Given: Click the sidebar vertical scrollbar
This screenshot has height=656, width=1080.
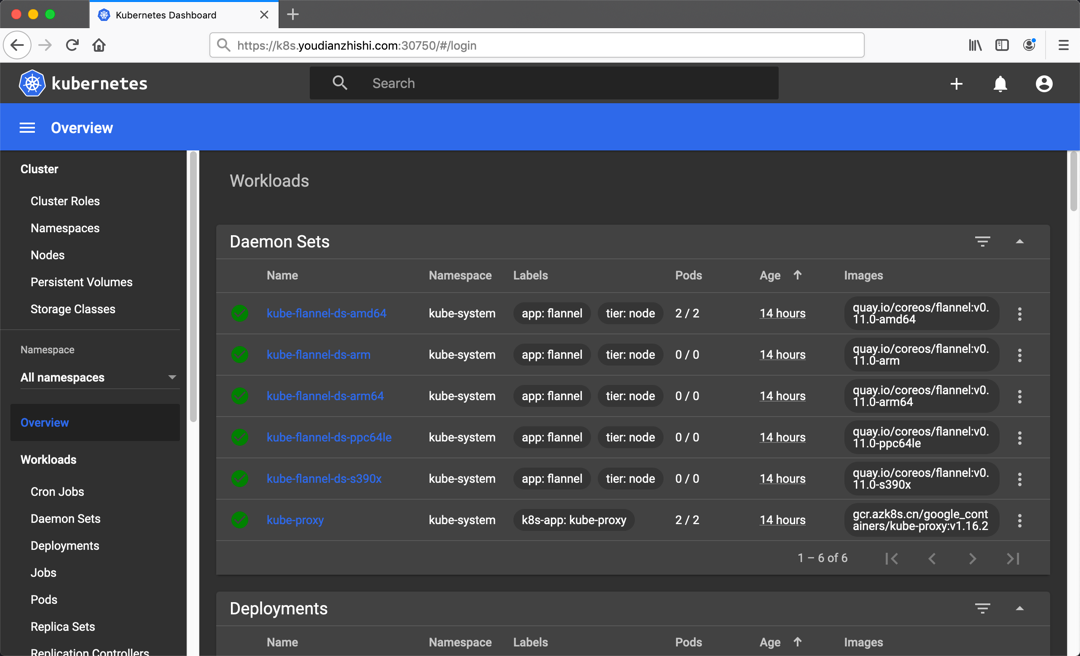Looking at the screenshot, I should click(x=194, y=287).
